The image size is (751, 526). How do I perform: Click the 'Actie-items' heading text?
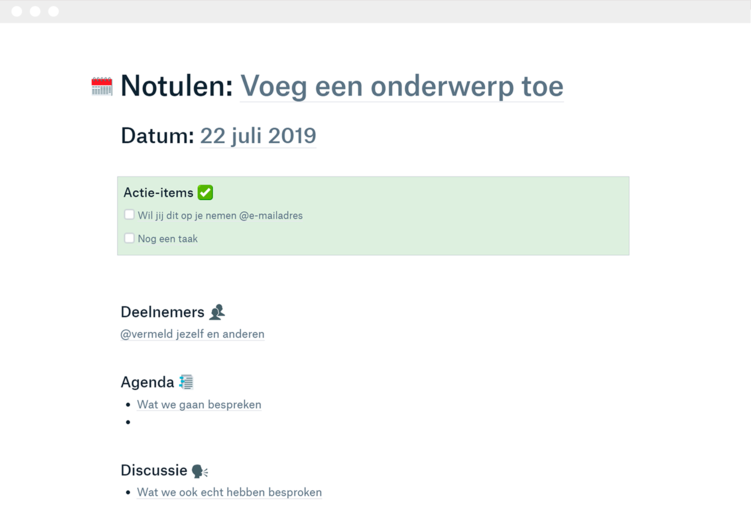(158, 192)
